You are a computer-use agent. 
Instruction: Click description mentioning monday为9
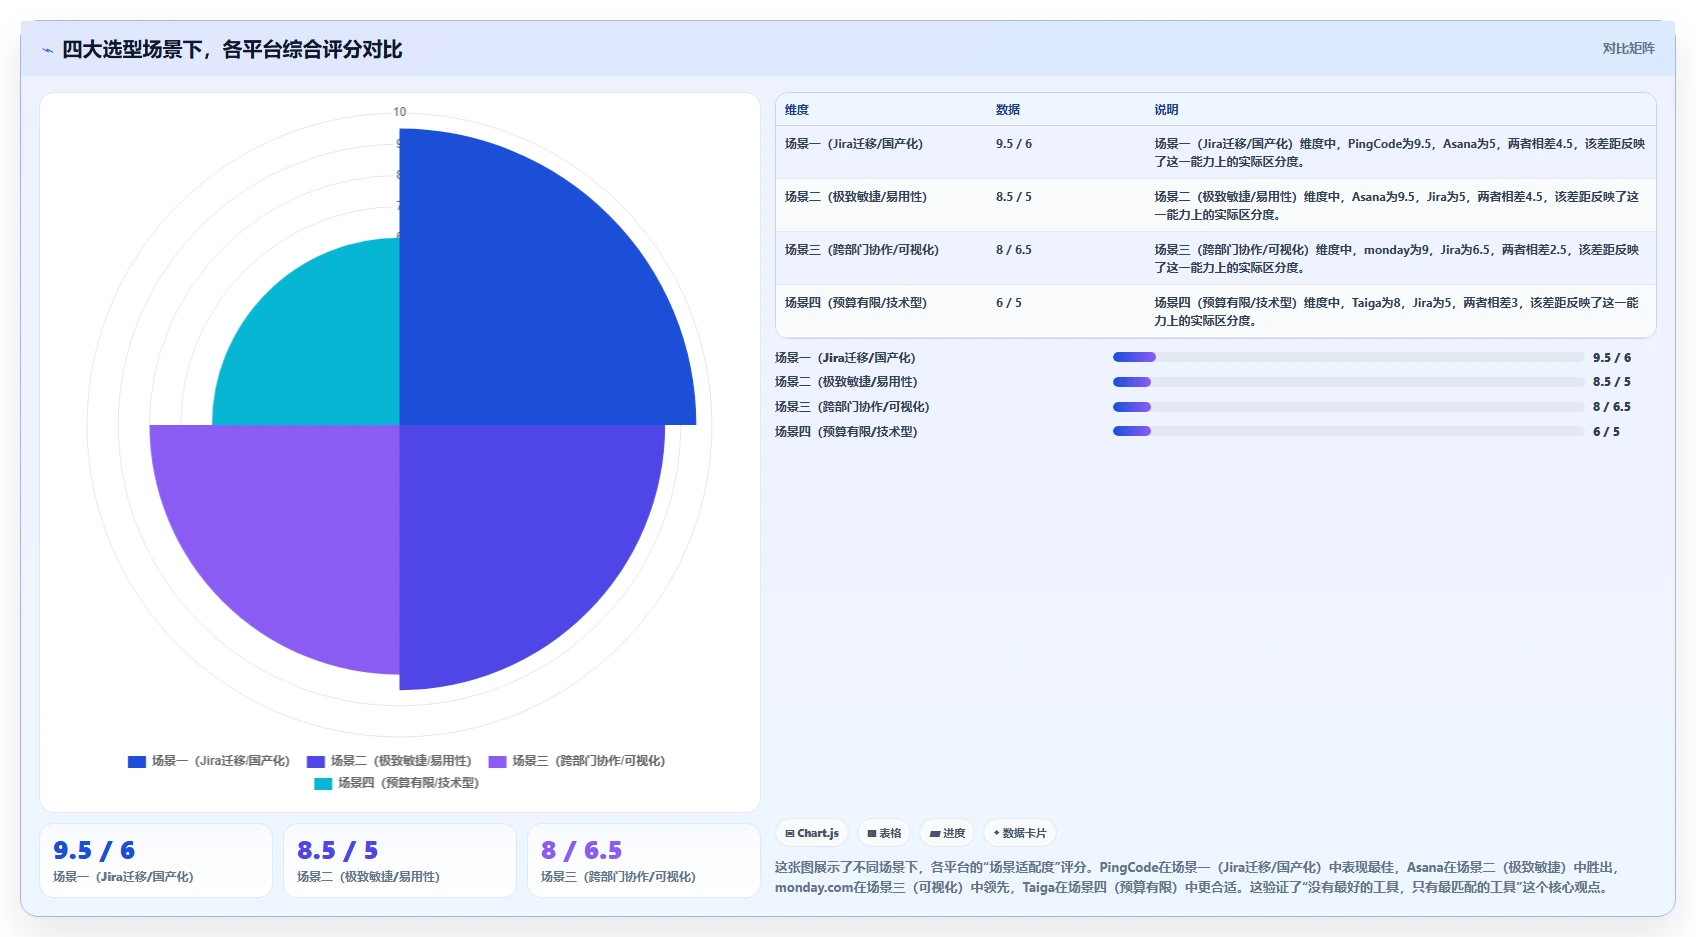point(1397,259)
